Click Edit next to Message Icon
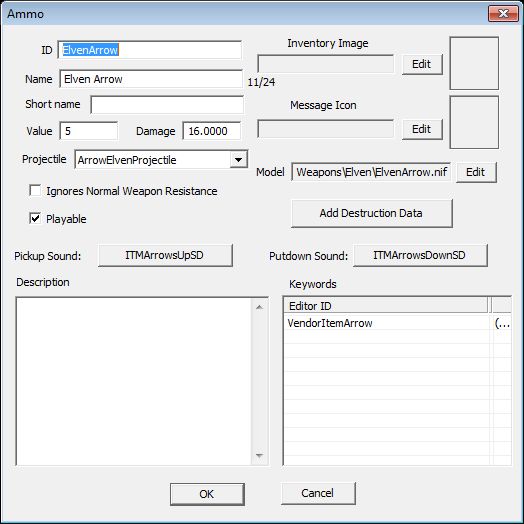 coord(422,129)
